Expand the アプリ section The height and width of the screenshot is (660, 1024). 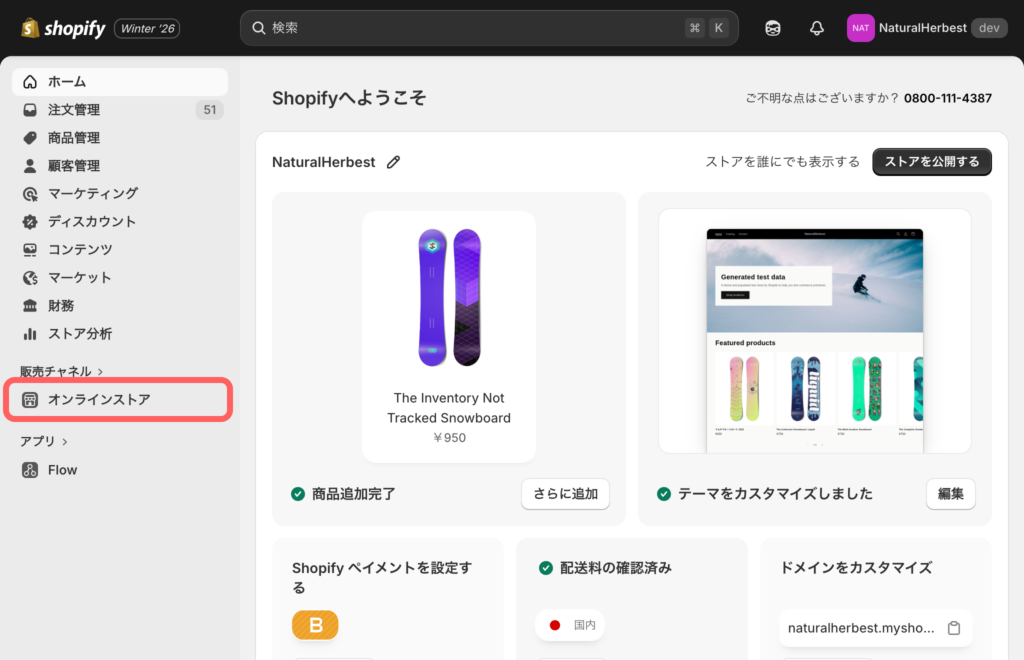44,441
